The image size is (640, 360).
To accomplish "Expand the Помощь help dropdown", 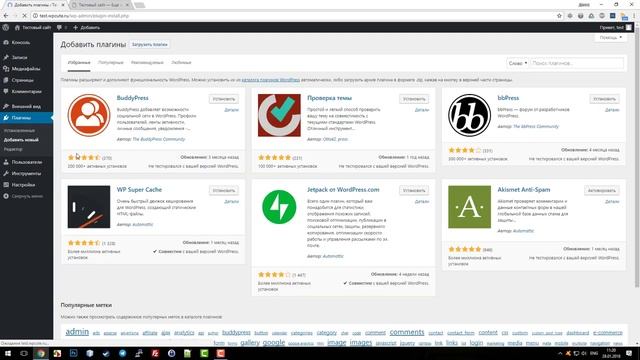I will coord(610,38).
